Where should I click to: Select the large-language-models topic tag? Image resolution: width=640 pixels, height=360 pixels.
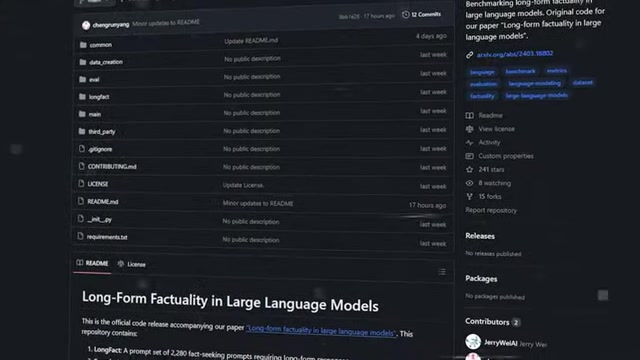536,96
